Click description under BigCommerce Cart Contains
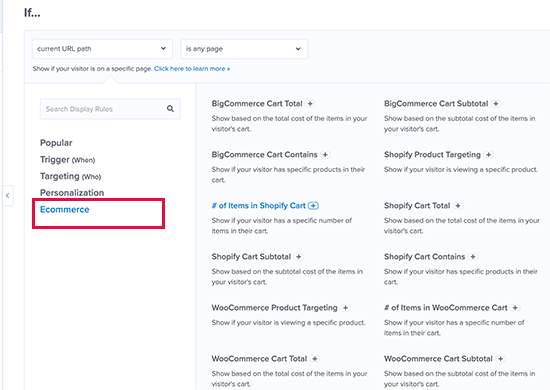550x390 pixels. coord(288,175)
